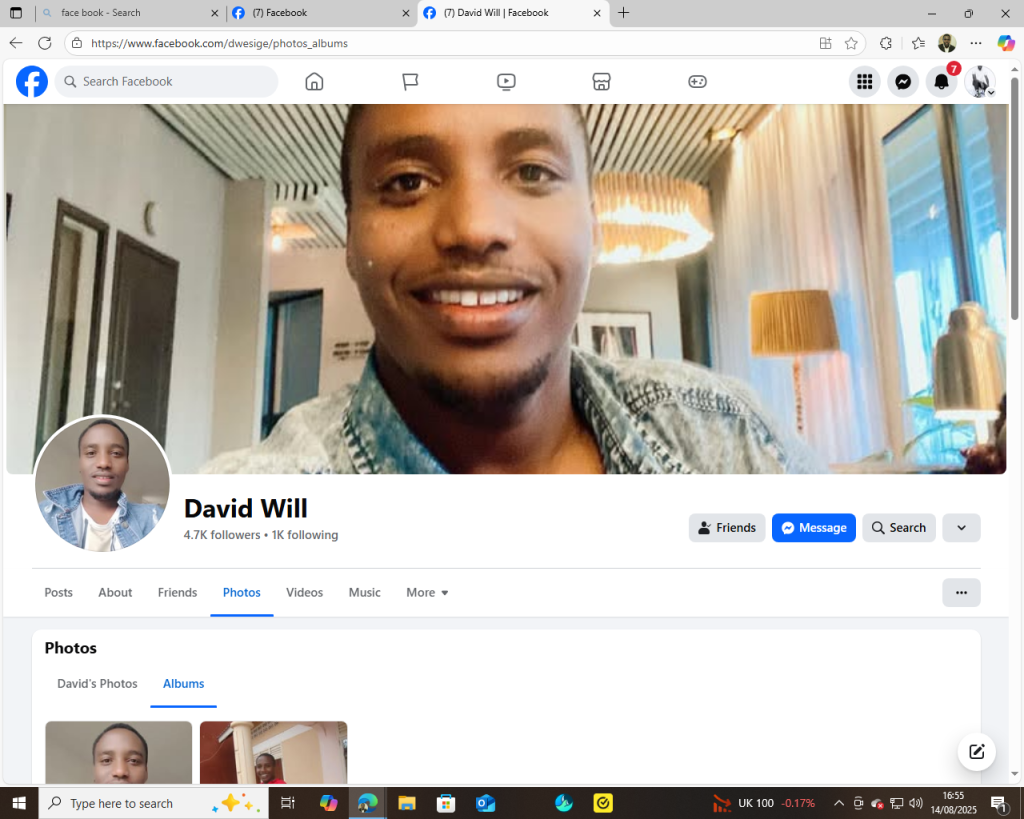Open the Messenger icon
Image resolution: width=1024 pixels, height=819 pixels.
click(x=903, y=82)
